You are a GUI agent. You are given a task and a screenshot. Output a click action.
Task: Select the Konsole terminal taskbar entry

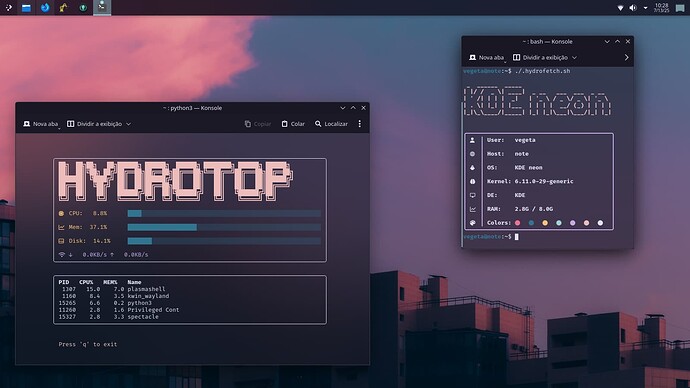click(x=102, y=7)
